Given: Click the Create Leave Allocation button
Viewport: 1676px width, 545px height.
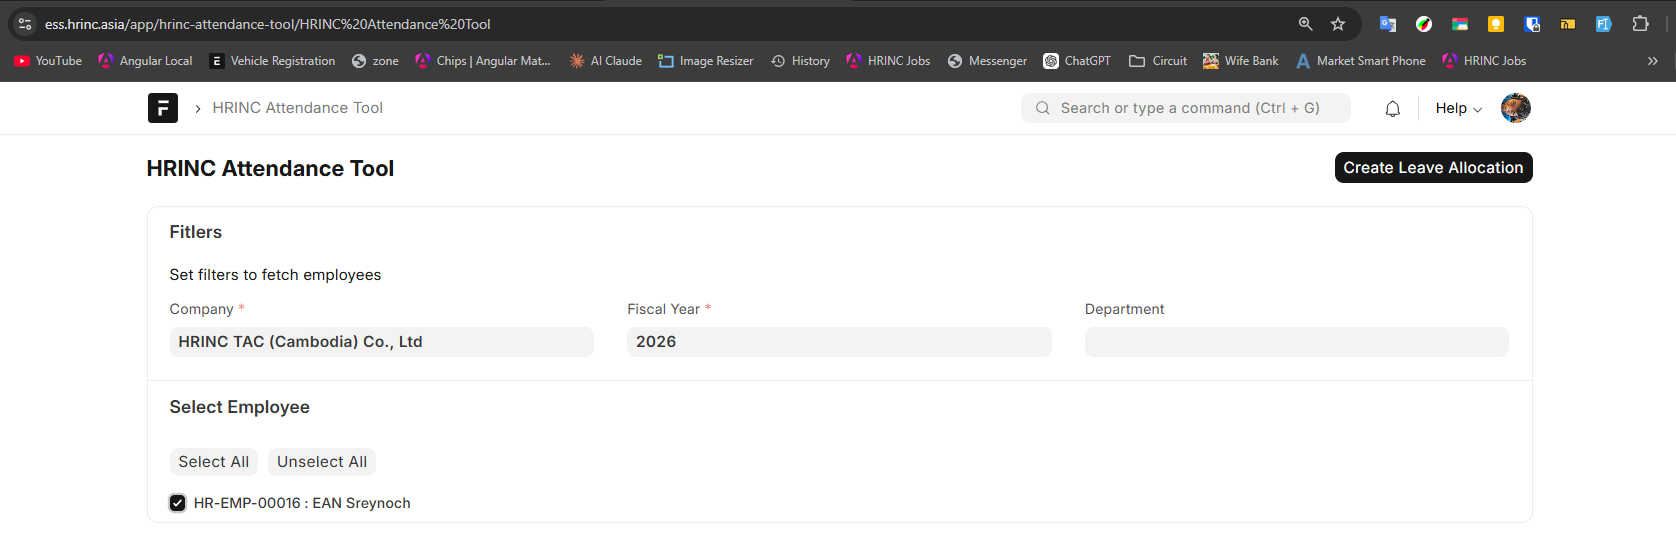Looking at the screenshot, I should [x=1433, y=168].
